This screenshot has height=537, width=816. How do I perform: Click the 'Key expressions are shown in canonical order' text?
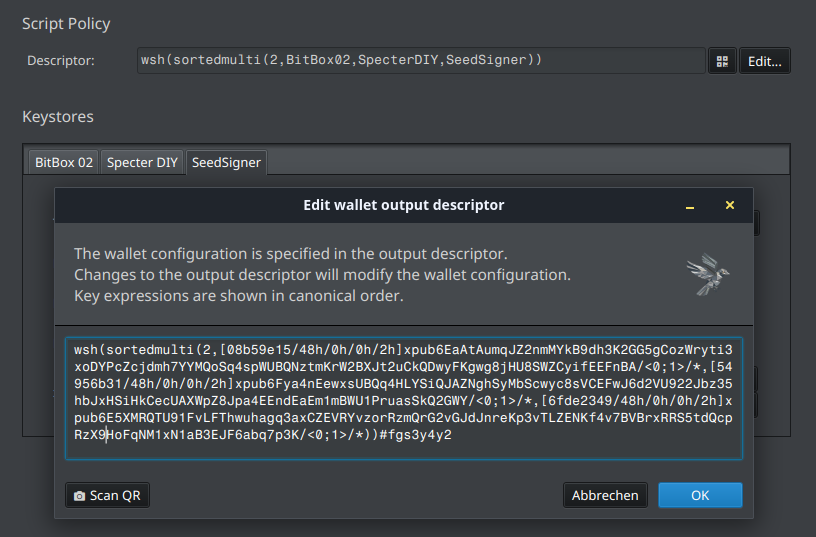239,296
